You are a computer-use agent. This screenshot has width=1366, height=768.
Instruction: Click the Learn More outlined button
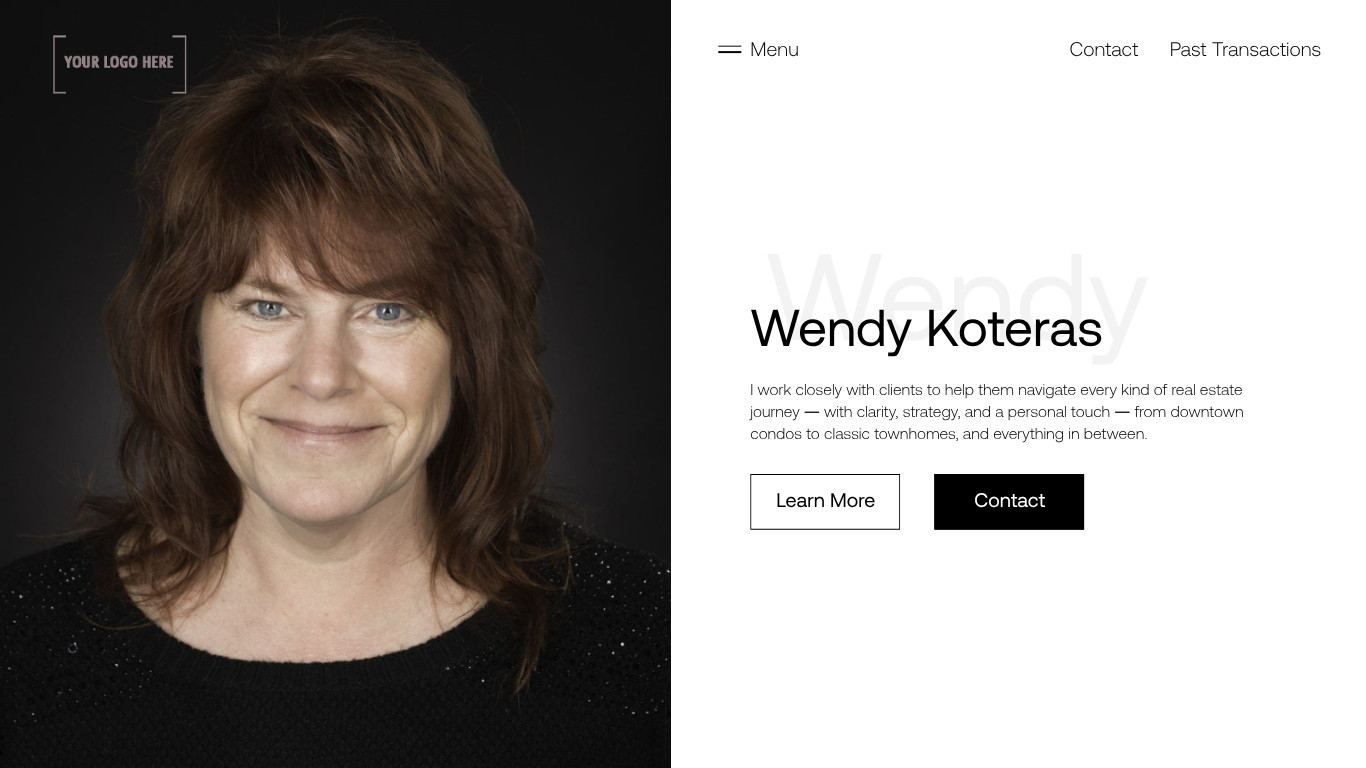point(825,501)
